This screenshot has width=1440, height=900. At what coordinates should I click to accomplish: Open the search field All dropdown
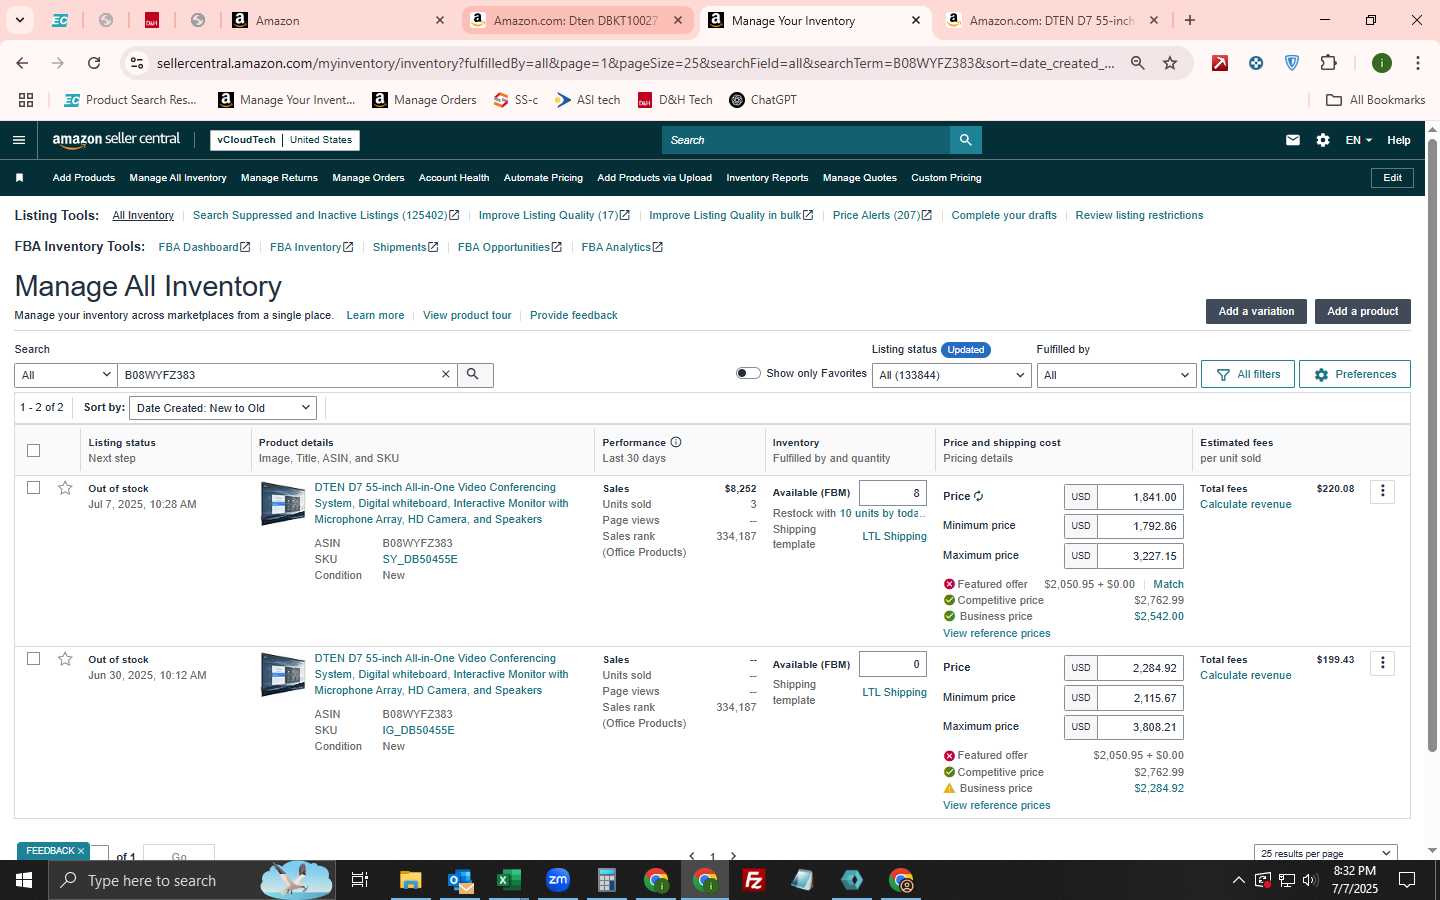click(x=65, y=375)
